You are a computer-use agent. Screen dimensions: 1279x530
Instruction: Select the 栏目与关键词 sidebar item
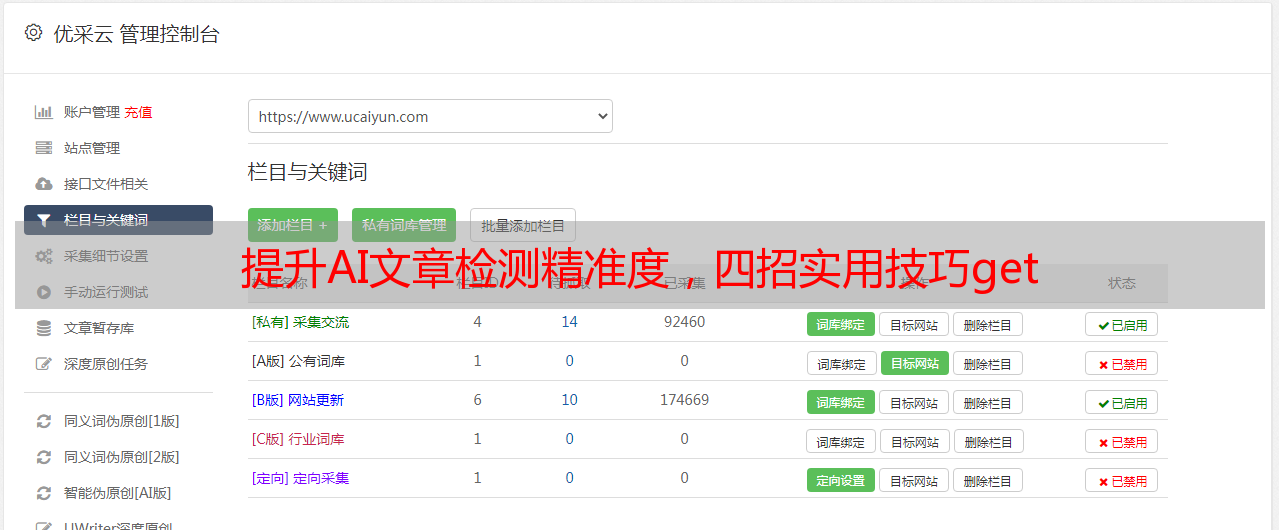118,220
